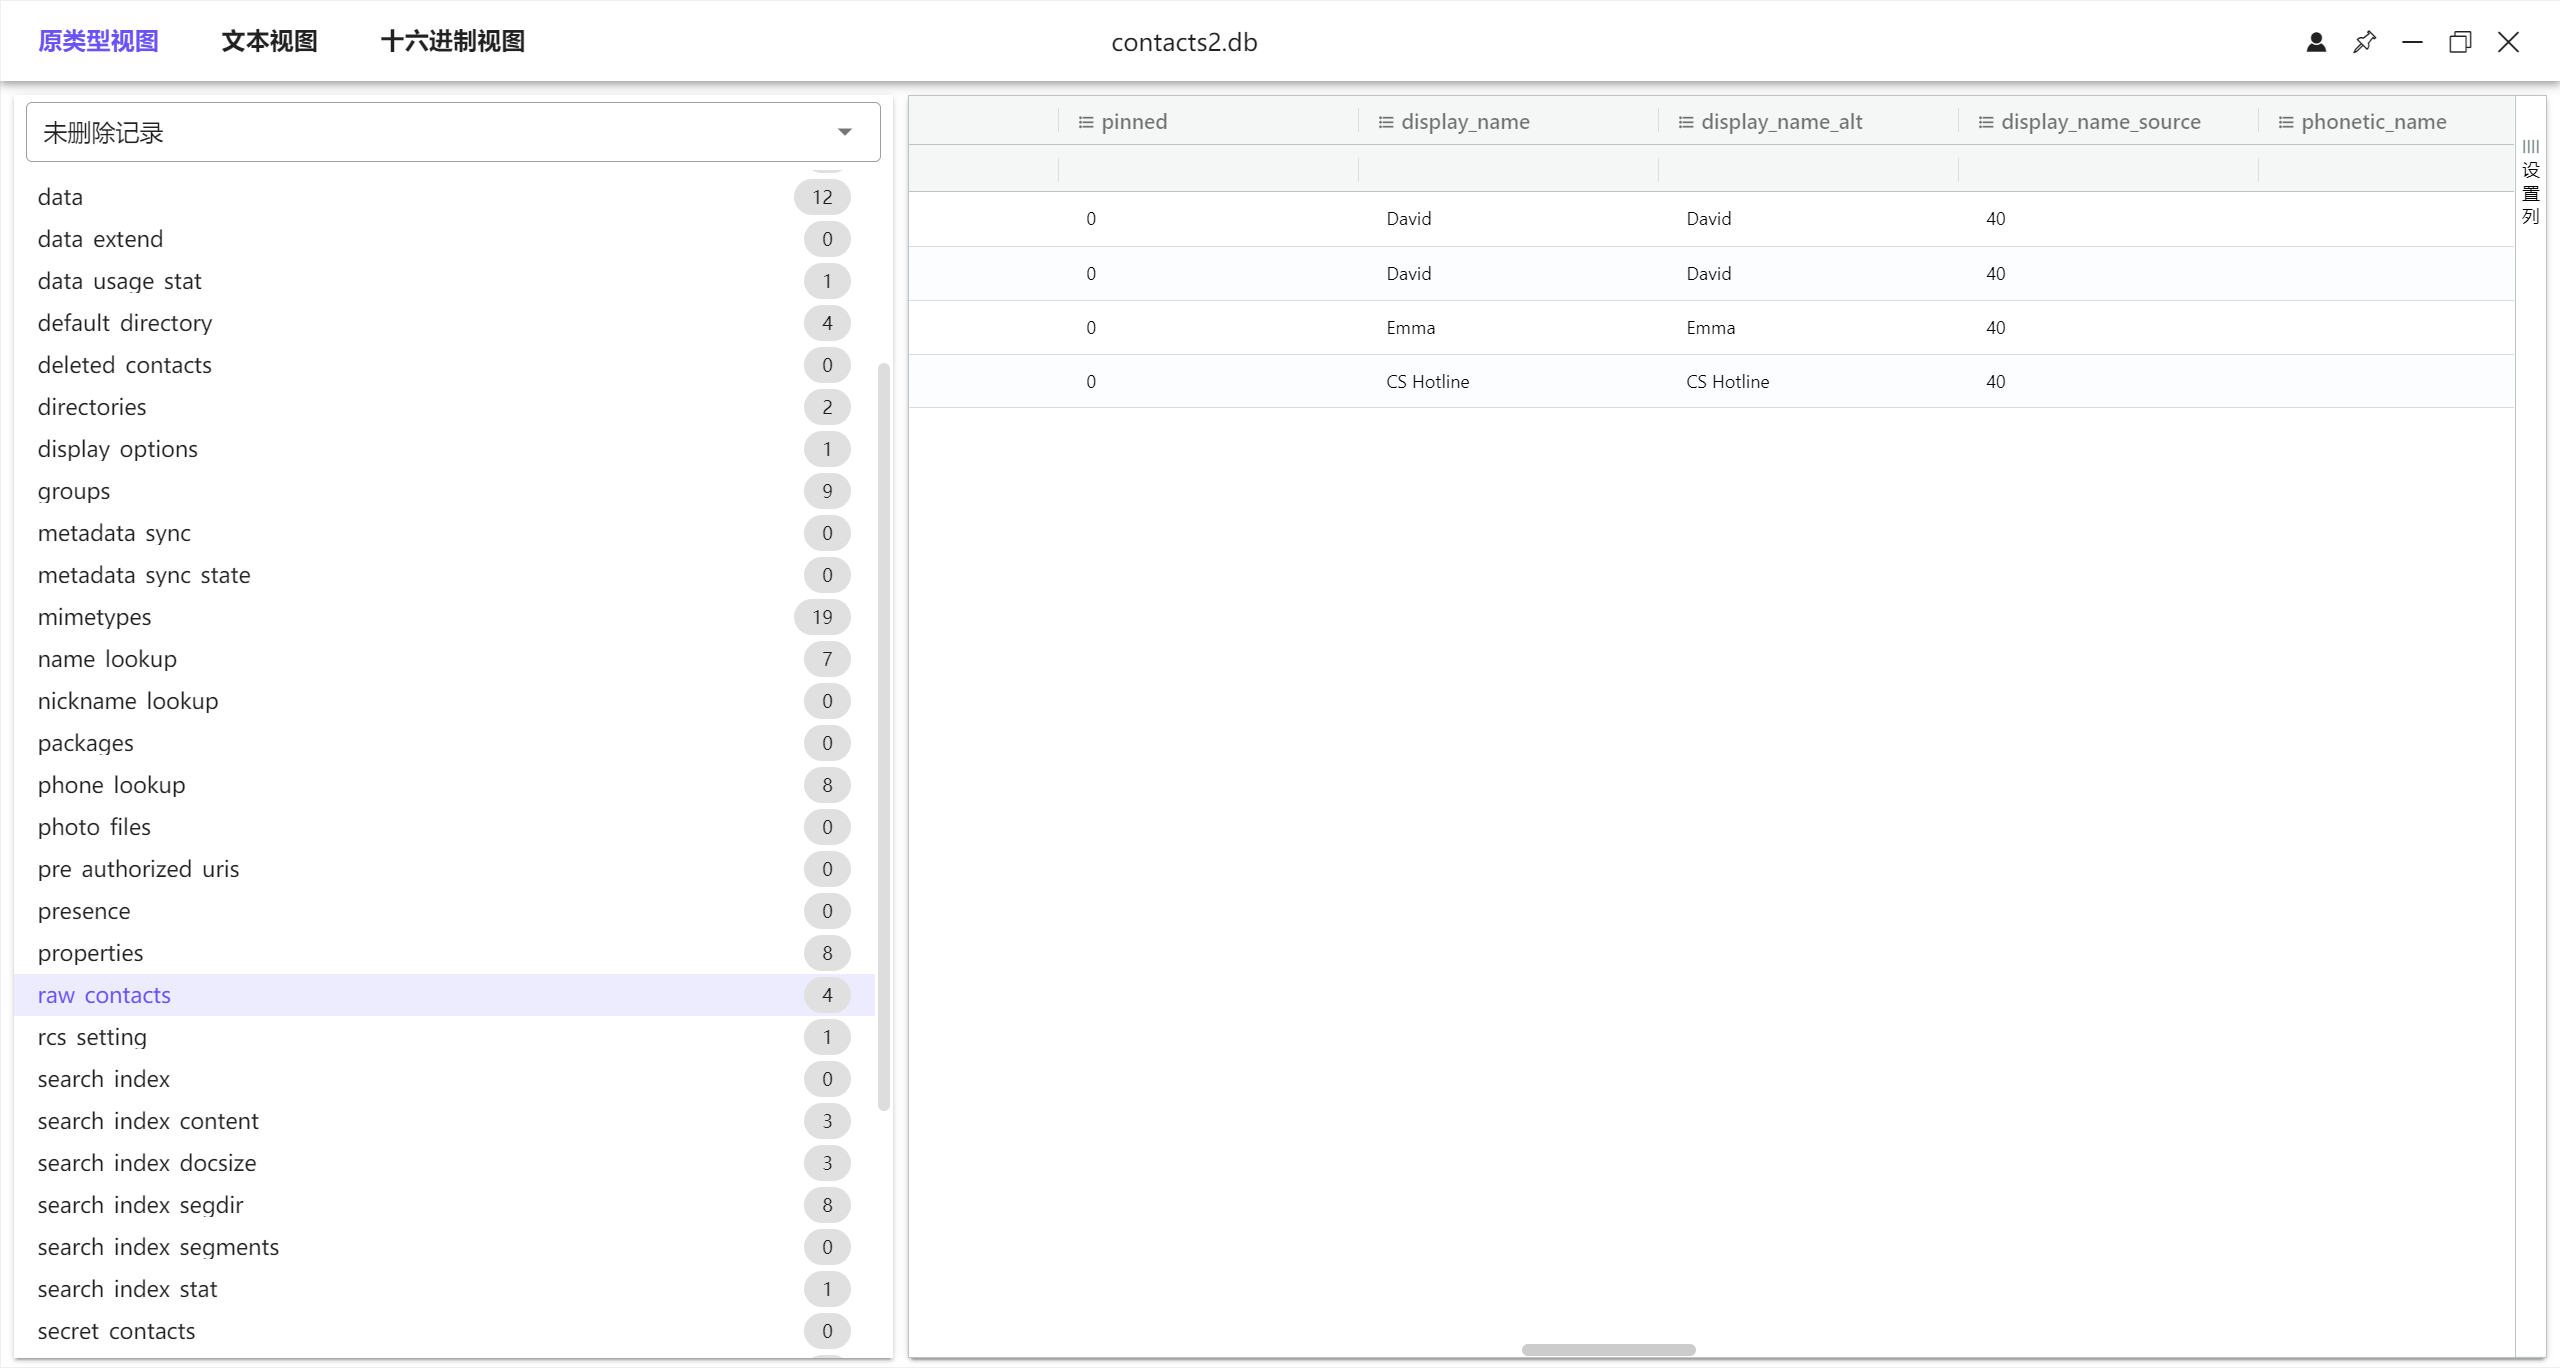Viewport: 2560px width, 1368px height.
Task: Open the search index content table
Action: [x=148, y=1121]
